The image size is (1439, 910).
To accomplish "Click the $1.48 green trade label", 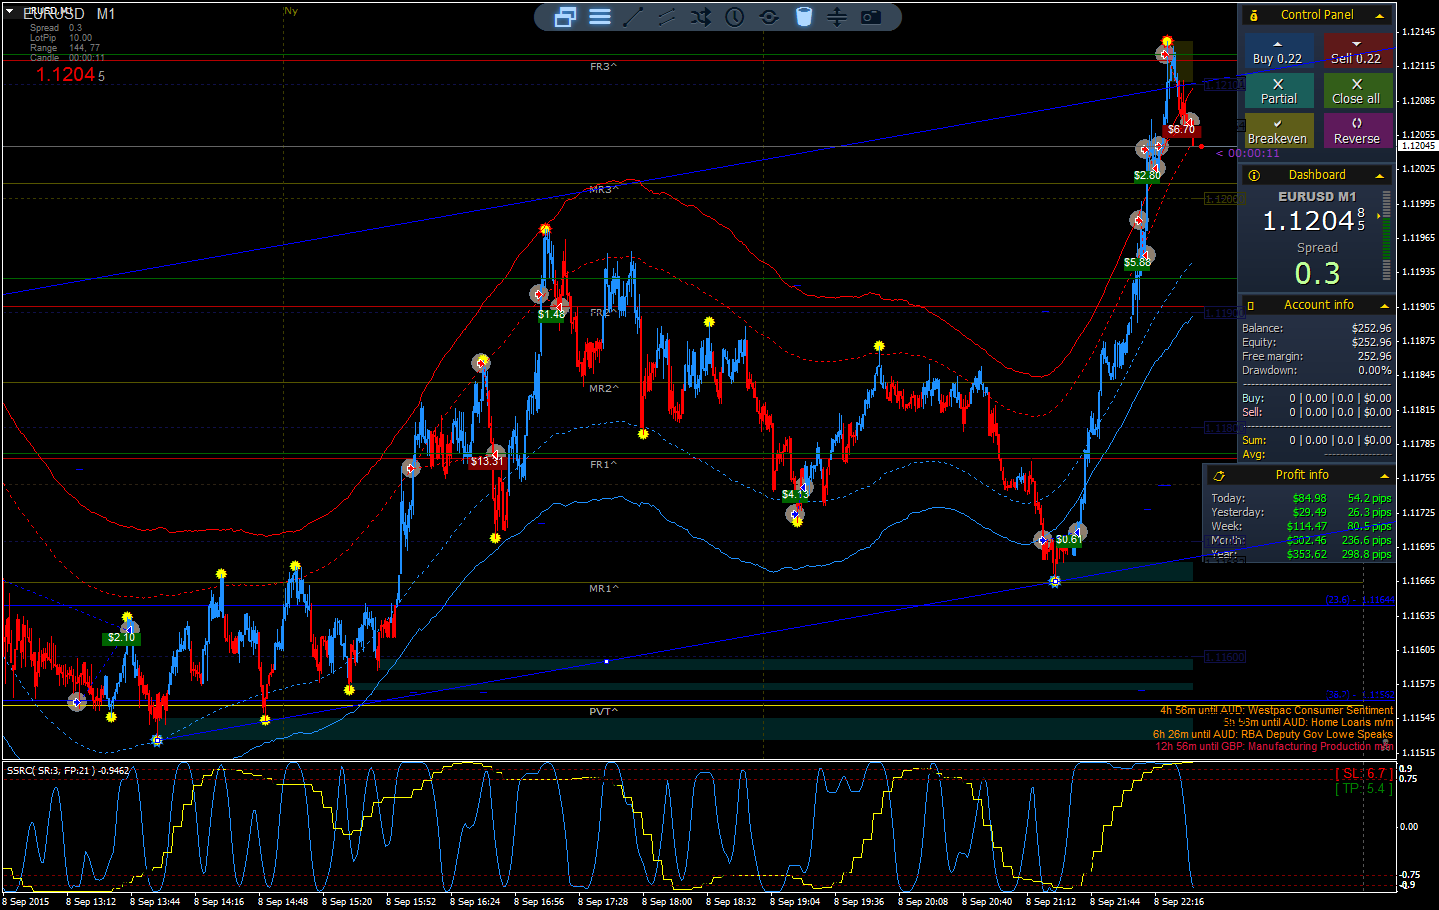I will point(551,314).
